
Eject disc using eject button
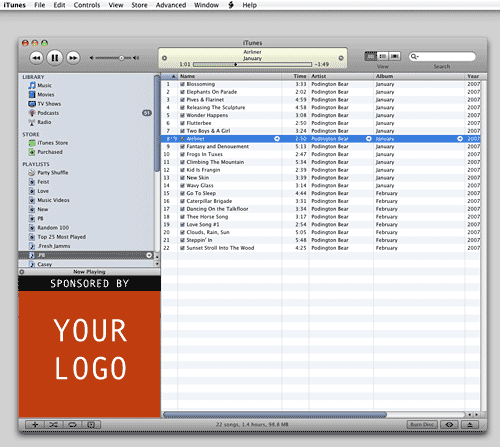(x=470, y=425)
